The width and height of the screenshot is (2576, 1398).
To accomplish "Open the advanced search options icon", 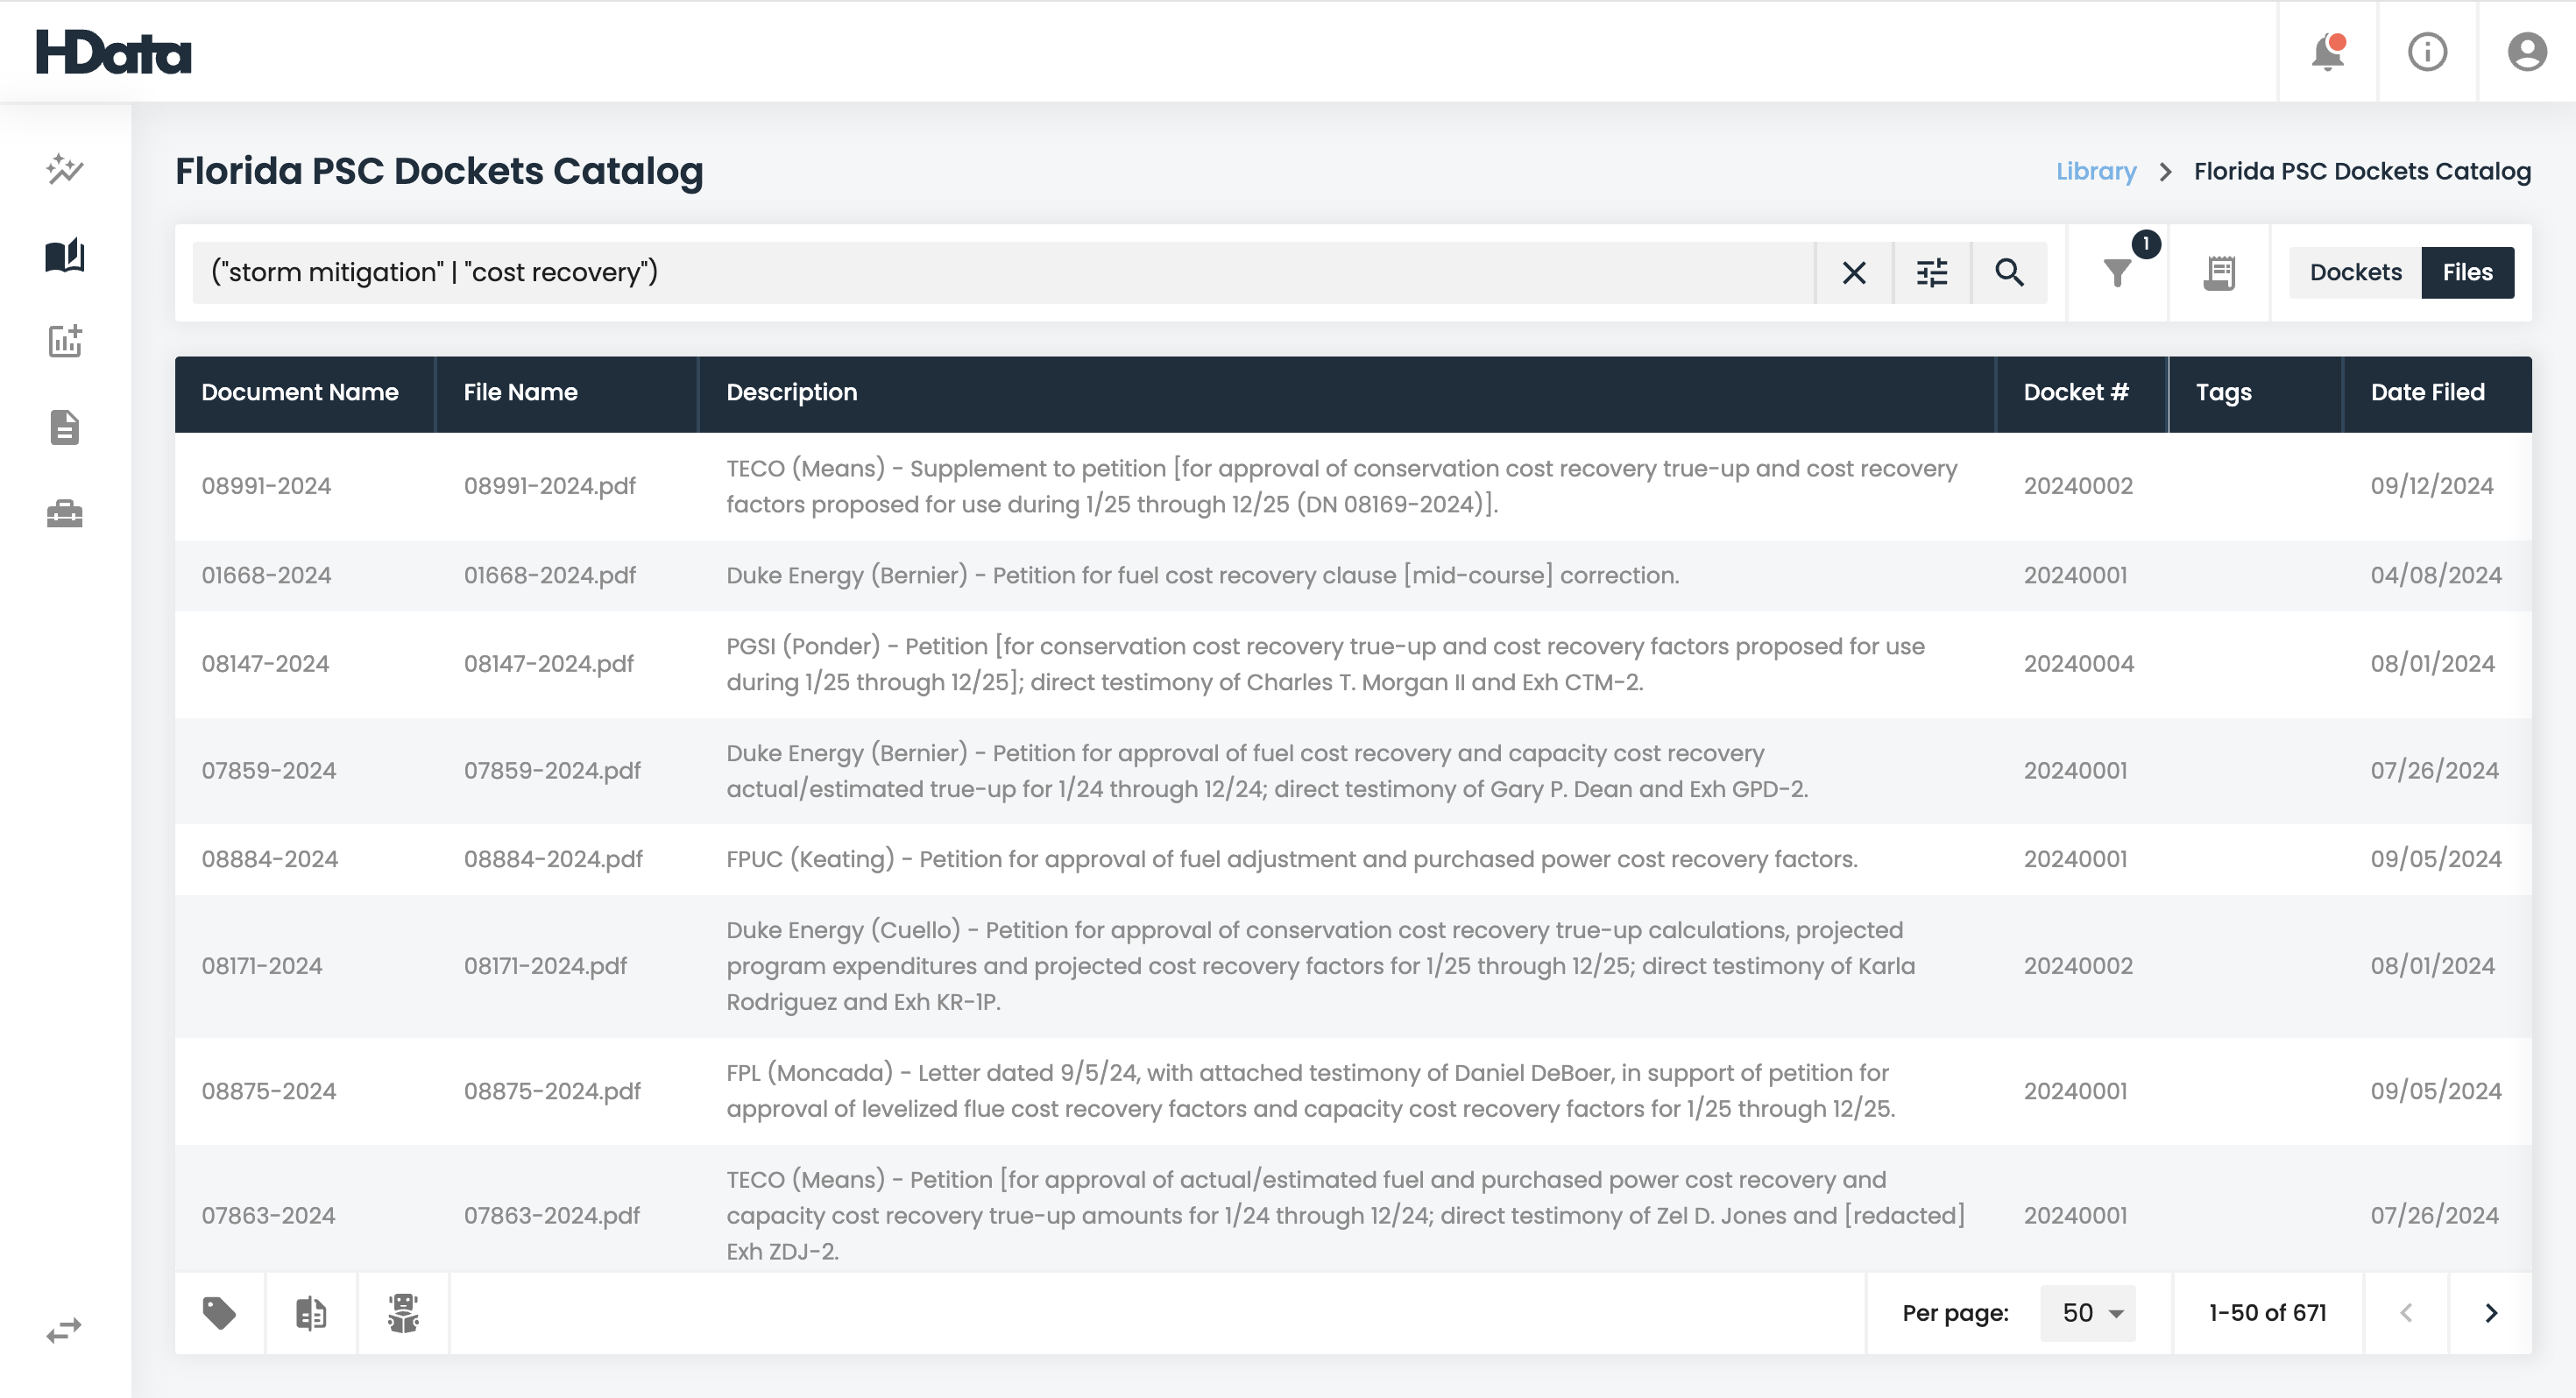I will pos(1931,272).
